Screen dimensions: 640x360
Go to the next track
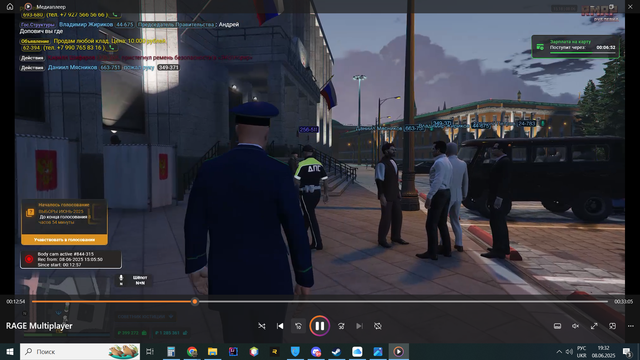[359, 326]
